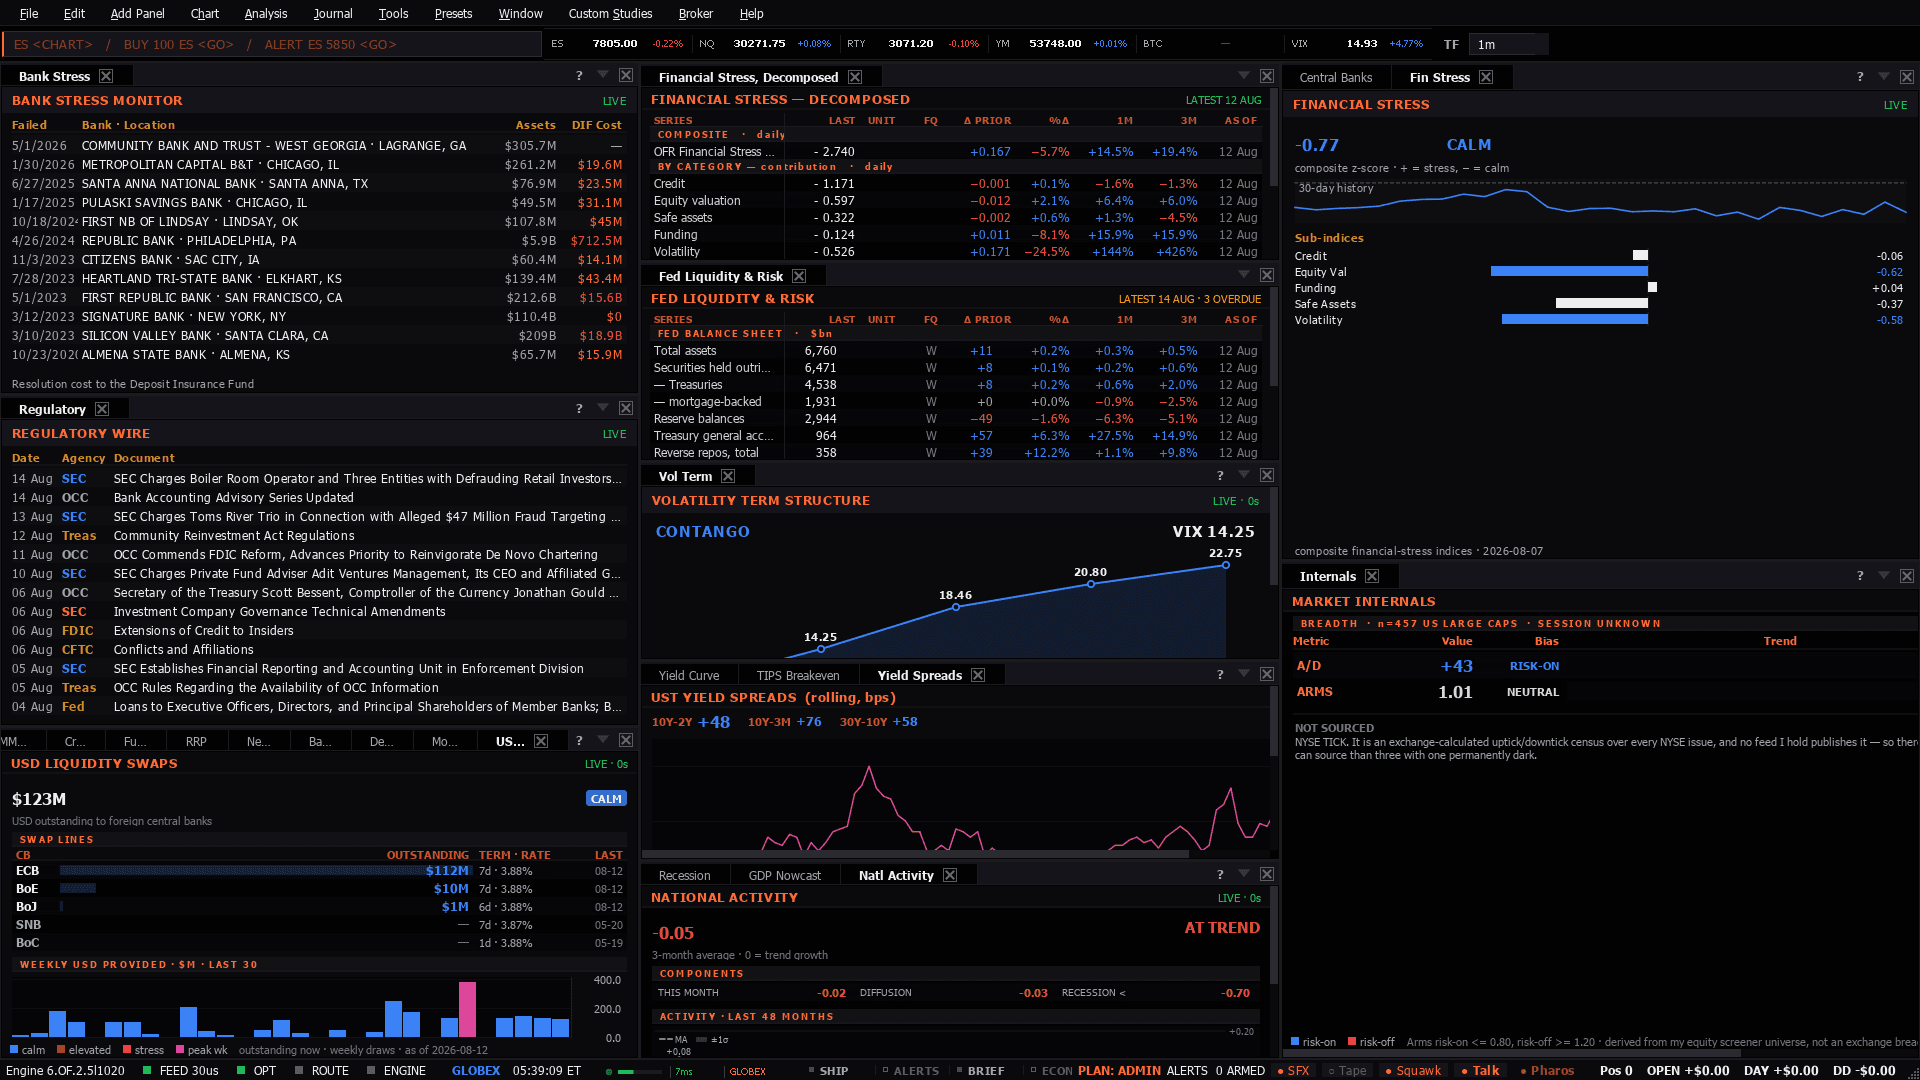Click the Yield Spreads horizontal scrollbar
1920x1080 pixels.
click(915, 854)
